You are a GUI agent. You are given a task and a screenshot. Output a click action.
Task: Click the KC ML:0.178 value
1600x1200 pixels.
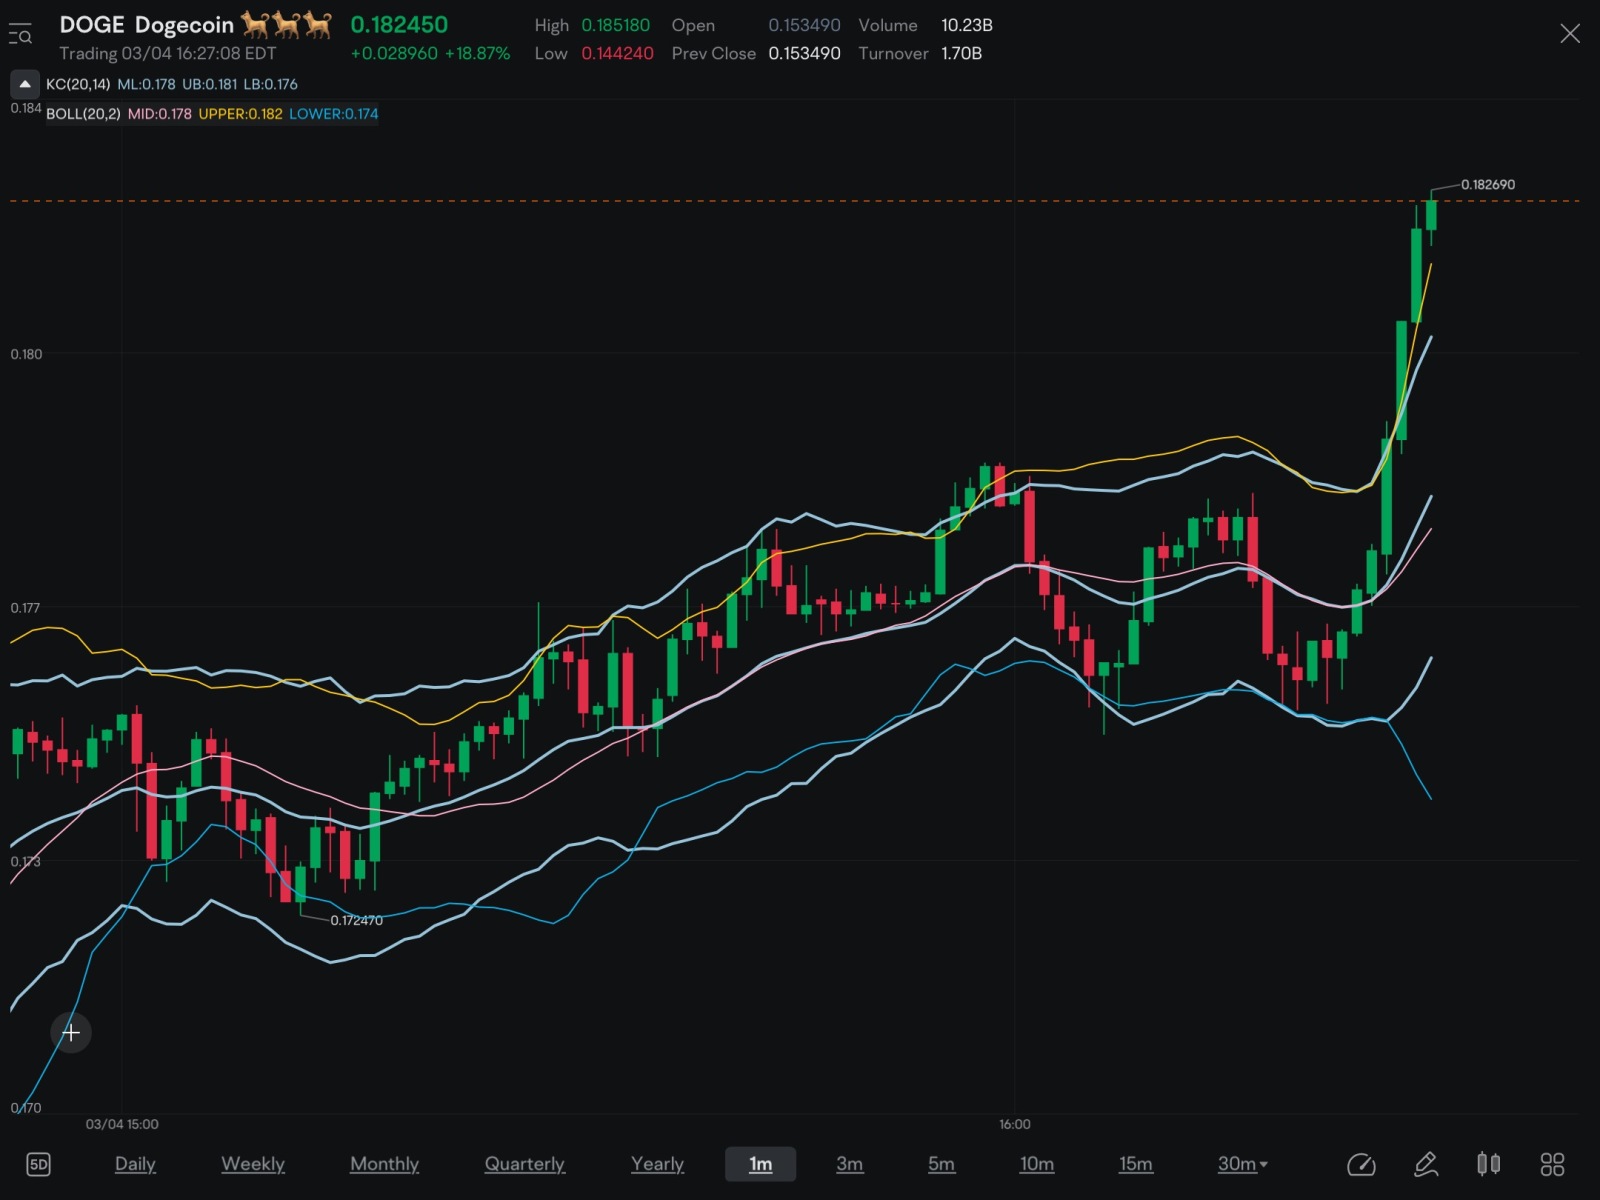(146, 84)
